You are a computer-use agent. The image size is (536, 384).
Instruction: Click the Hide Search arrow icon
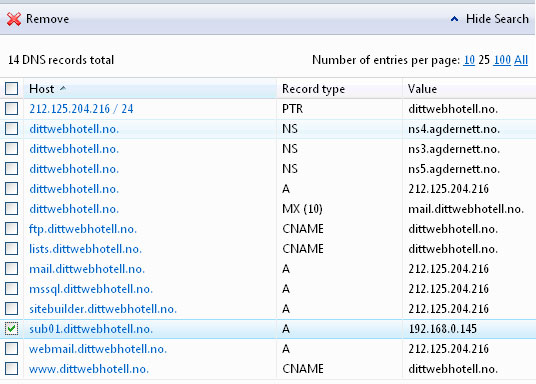(x=454, y=19)
